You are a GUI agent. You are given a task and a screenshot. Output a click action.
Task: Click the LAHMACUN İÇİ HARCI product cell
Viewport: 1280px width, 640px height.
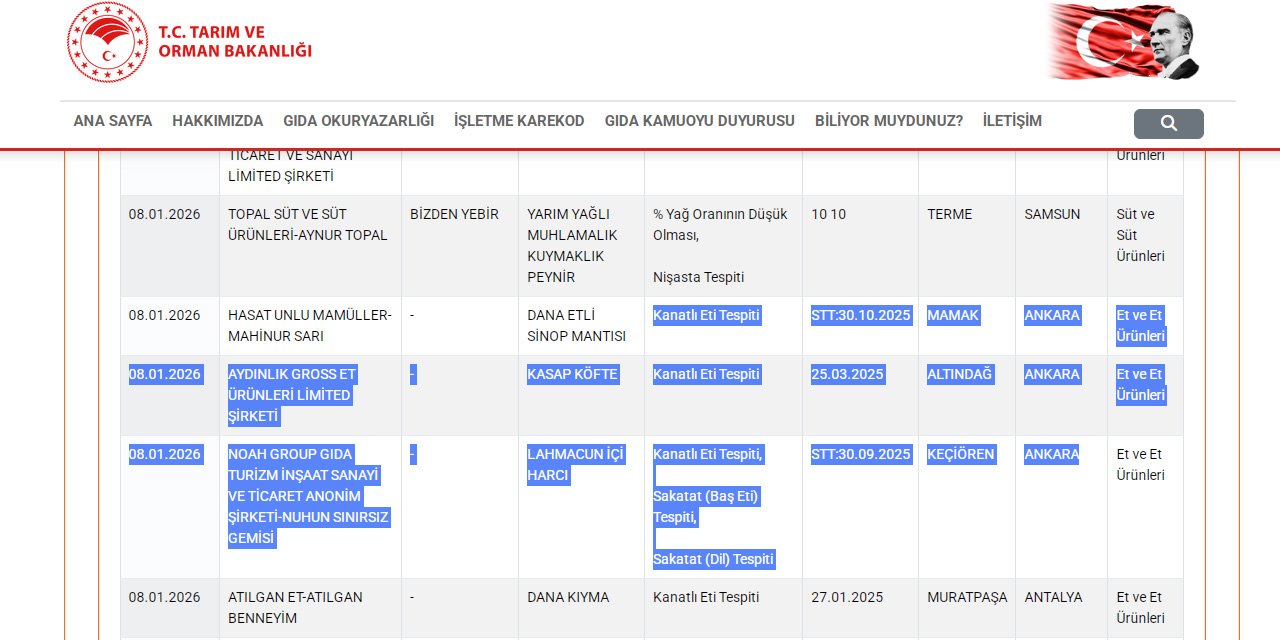575,465
